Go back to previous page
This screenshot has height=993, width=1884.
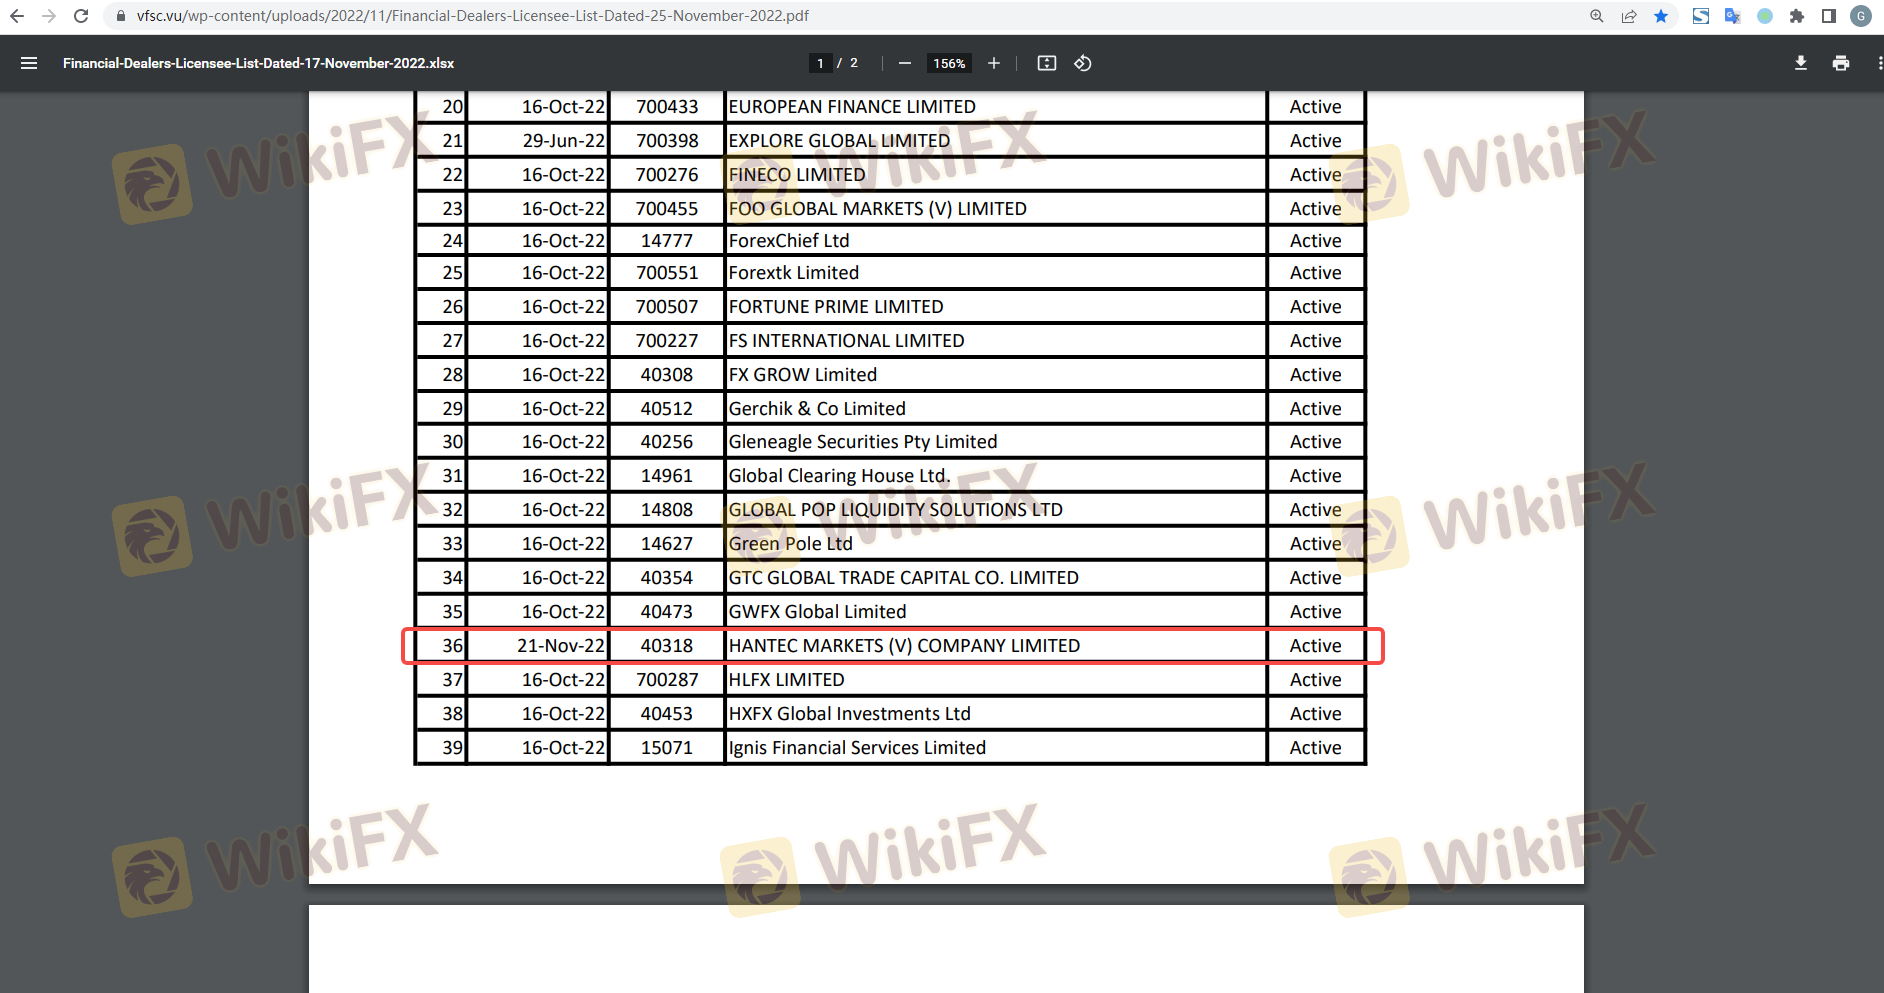[x=17, y=16]
